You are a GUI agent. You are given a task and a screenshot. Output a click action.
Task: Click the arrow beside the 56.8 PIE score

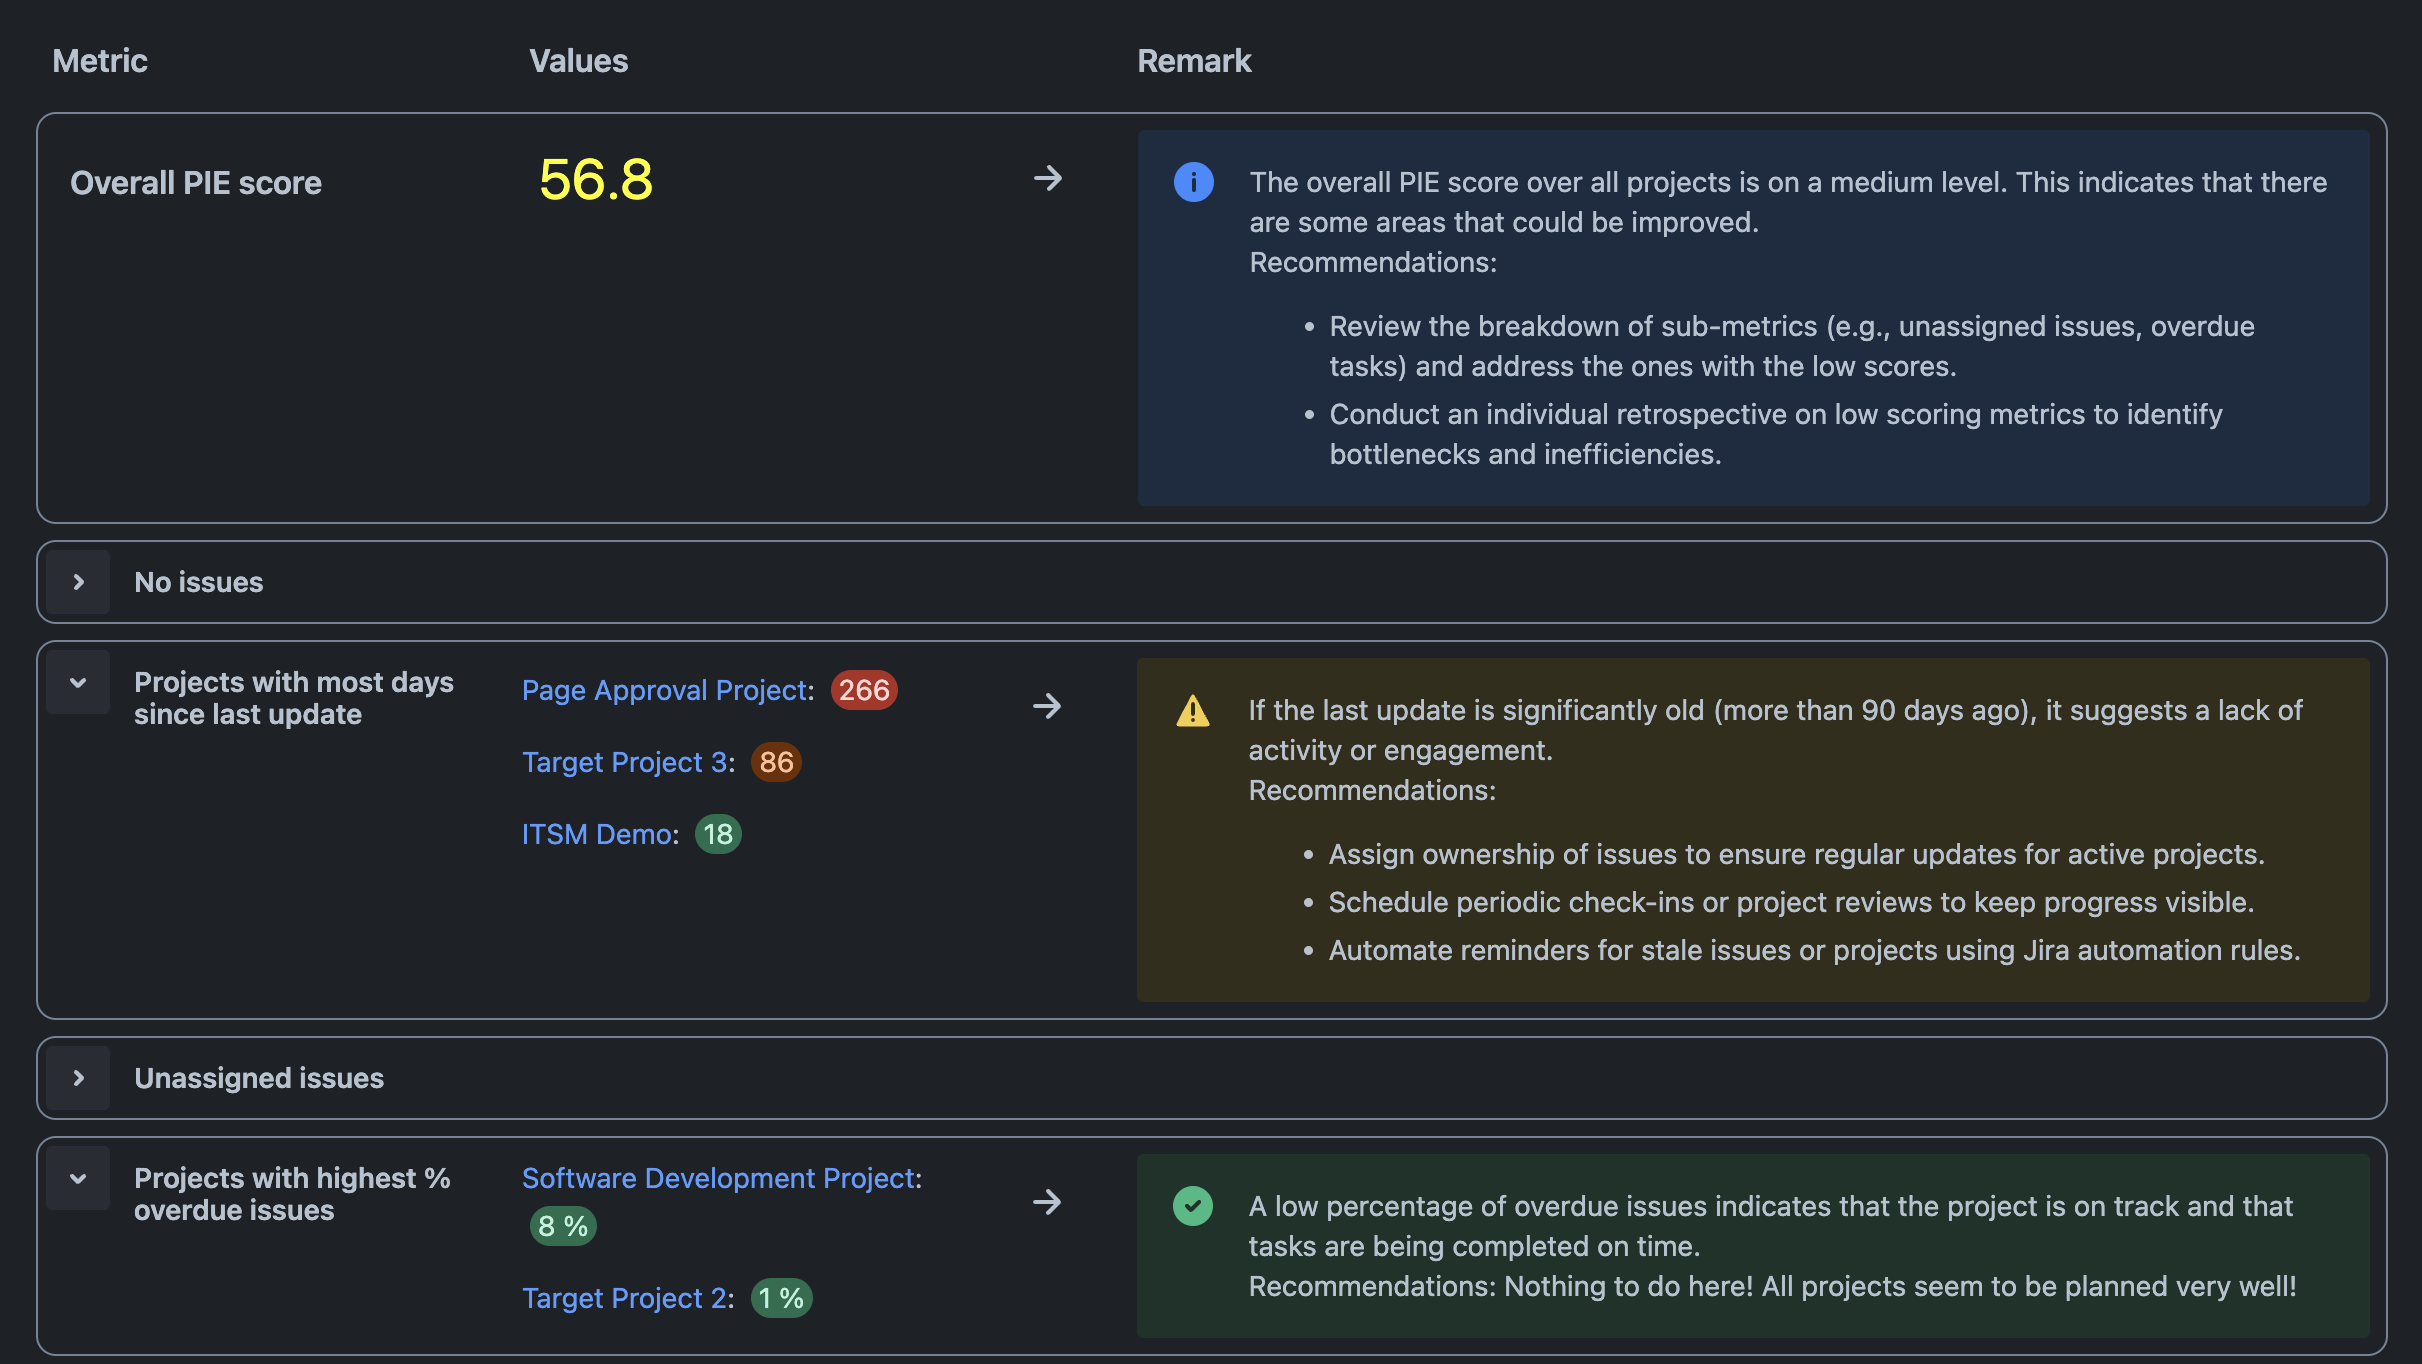click(x=1047, y=179)
